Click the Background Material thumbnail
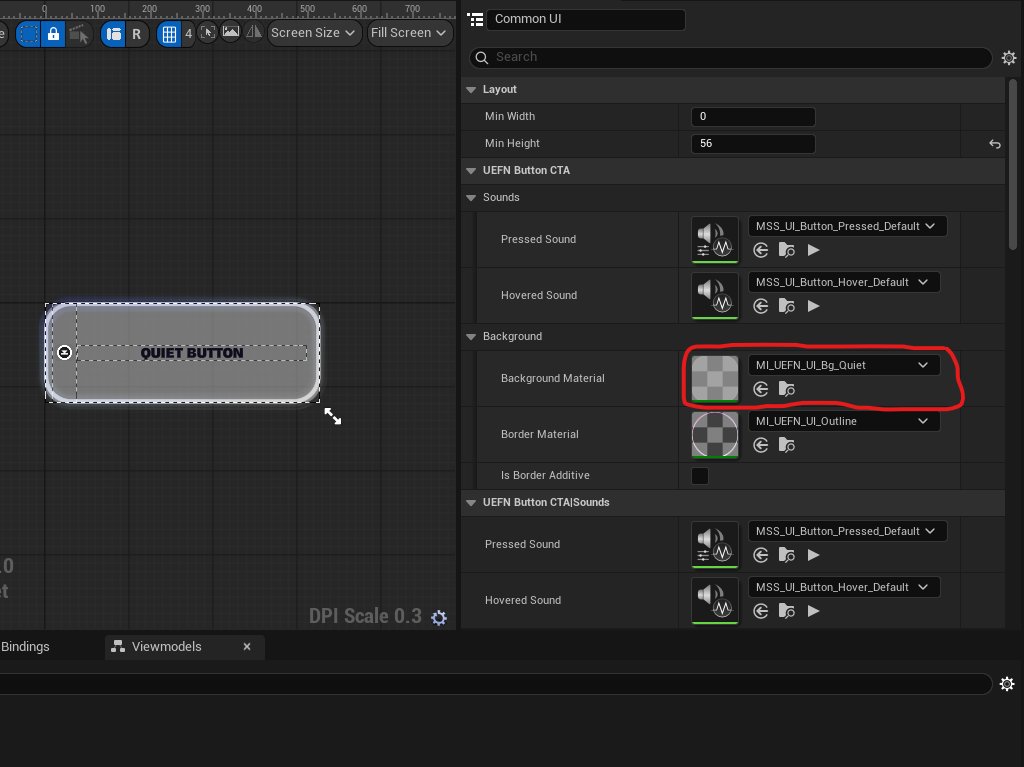 click(714, 379)
